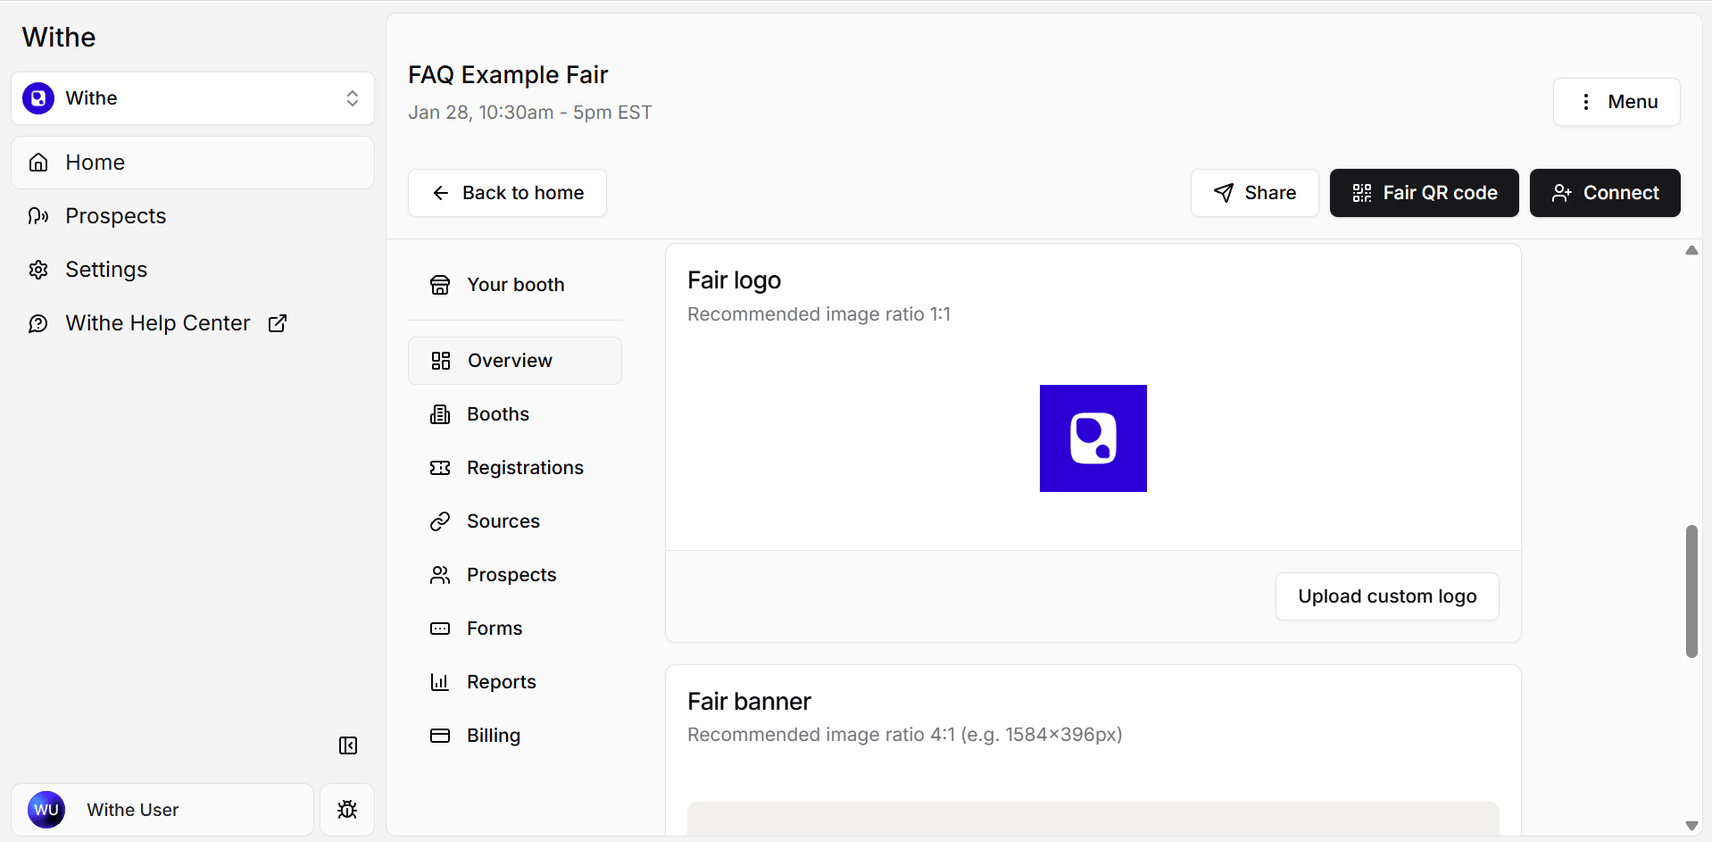This screenshot has width=1712, height=842.
Task: Click the Fair banner heading
Action: coord(749,701)
